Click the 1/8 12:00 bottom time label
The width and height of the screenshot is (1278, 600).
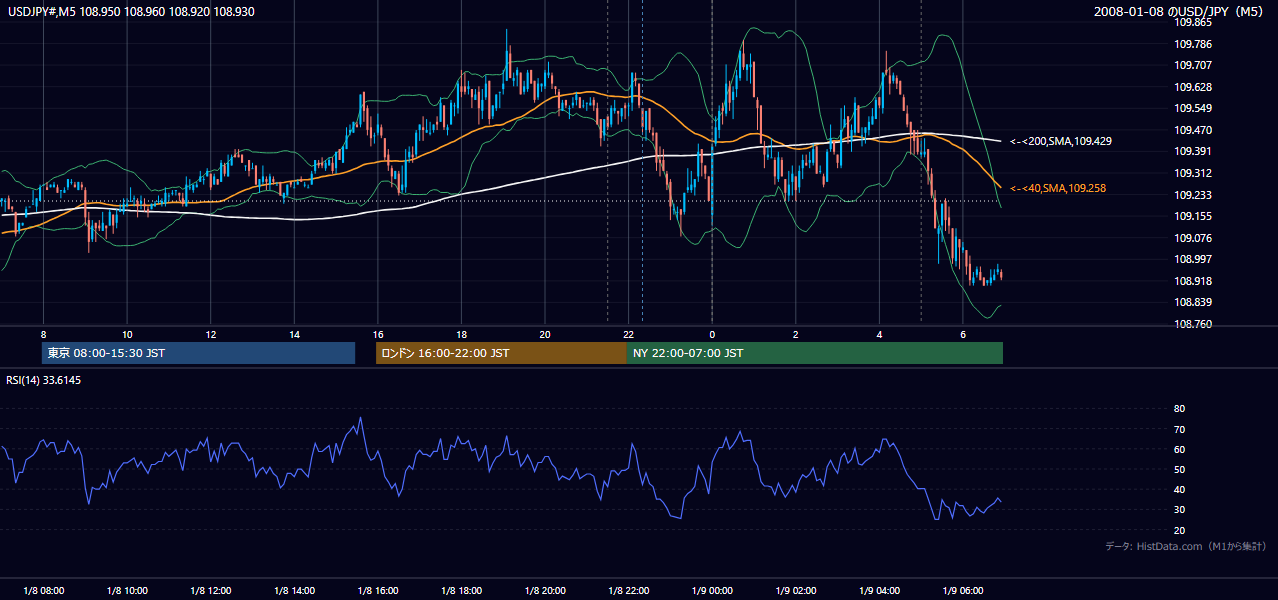211,590
